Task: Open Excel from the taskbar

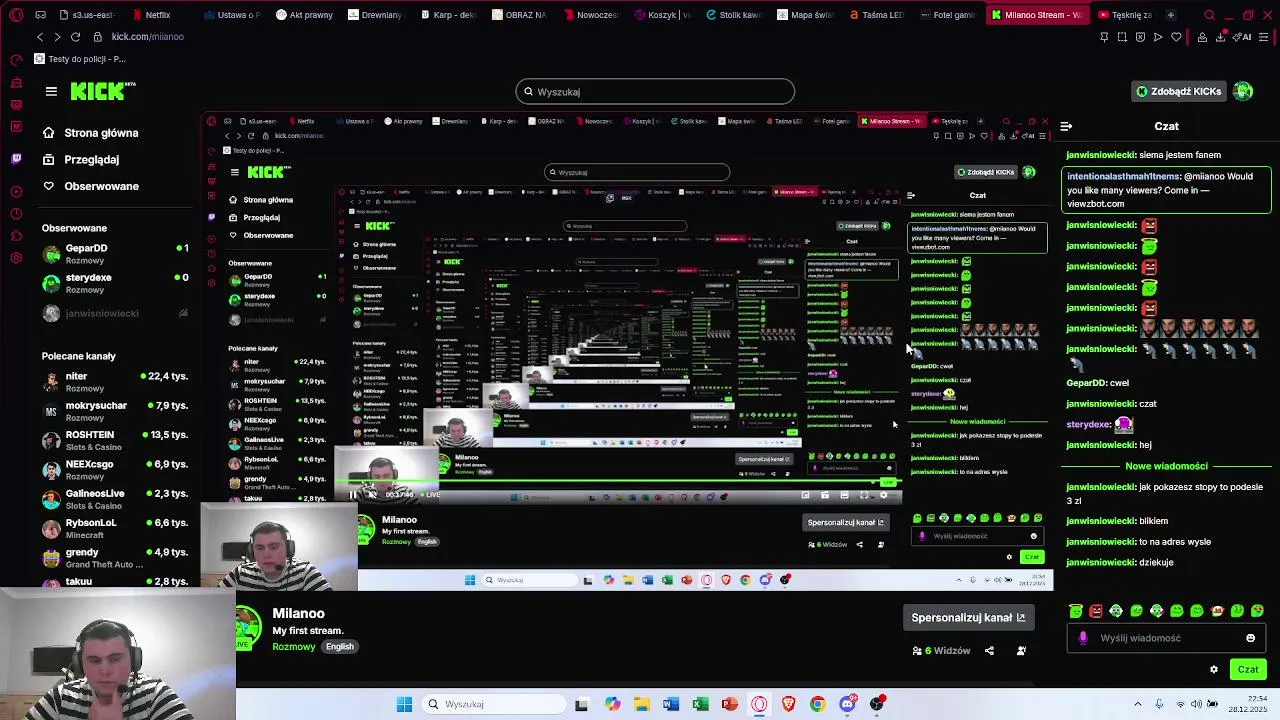Action: (700, 704)
